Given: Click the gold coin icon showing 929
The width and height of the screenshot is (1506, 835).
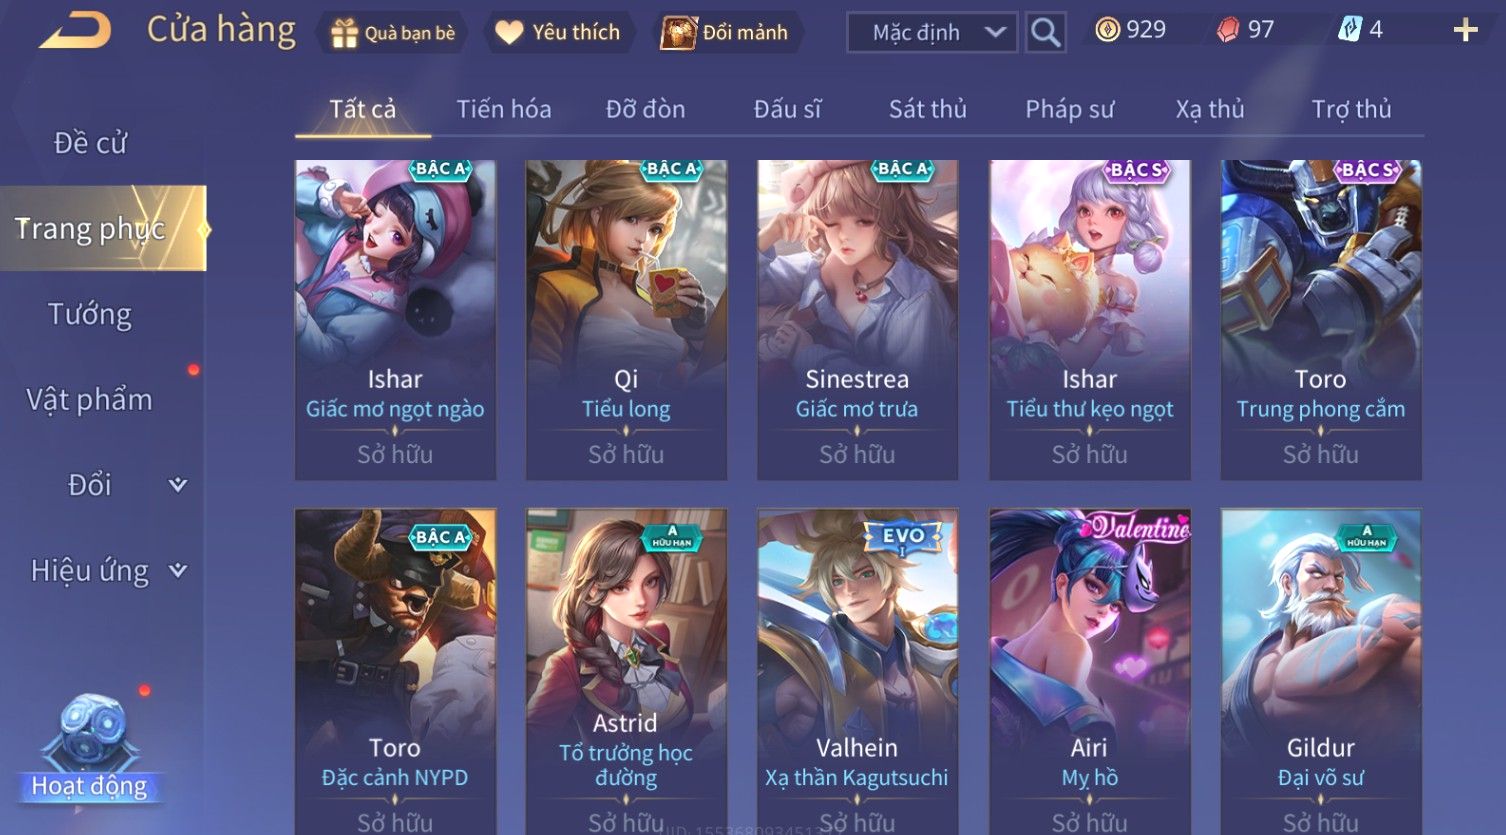Looking at the screenshot, I should point(1107,30).
